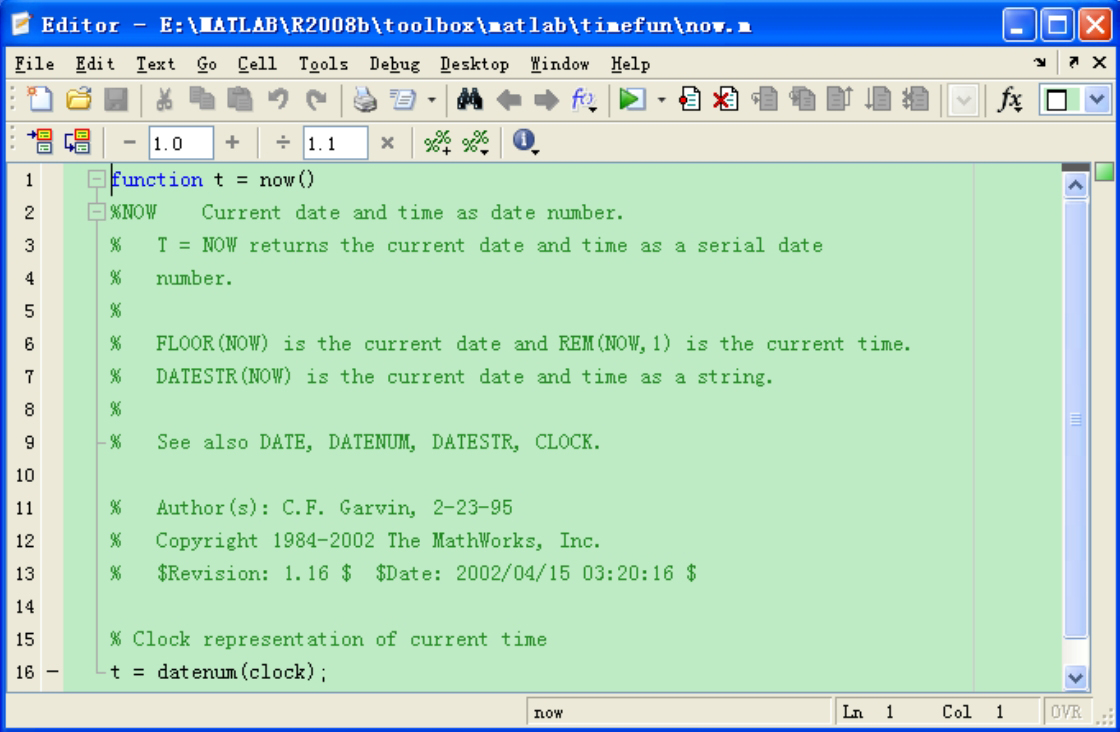1120x732 pixels.
Task: Click the scrollbar down arrow
Action: tap(1076, 676)
